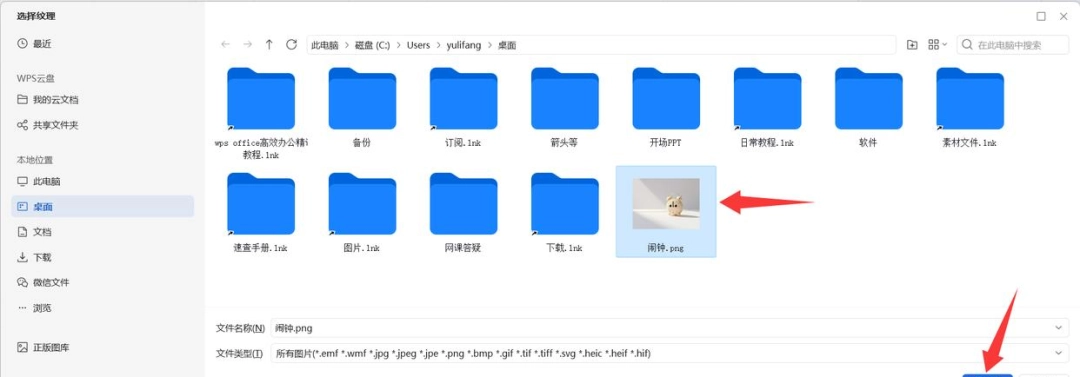
Task: Click Users in the address path
Action: point(418,45)
